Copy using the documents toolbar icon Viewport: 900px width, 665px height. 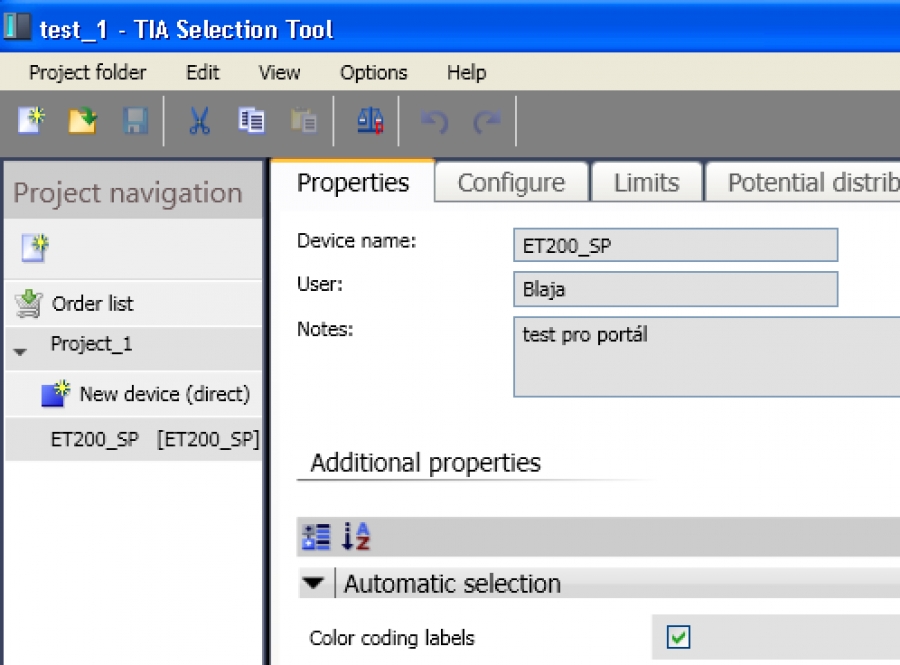[251, 120]
